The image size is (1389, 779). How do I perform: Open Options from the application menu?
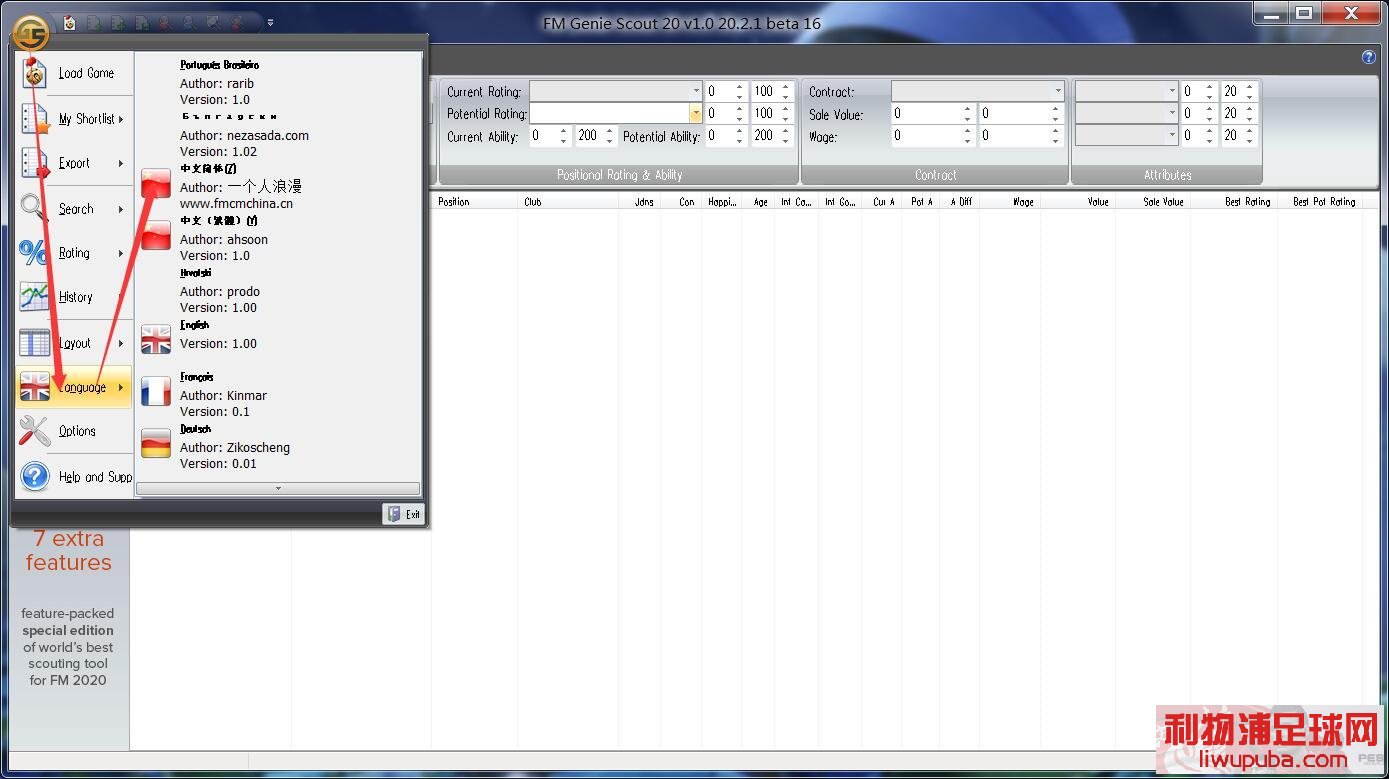tap(75, 431)
